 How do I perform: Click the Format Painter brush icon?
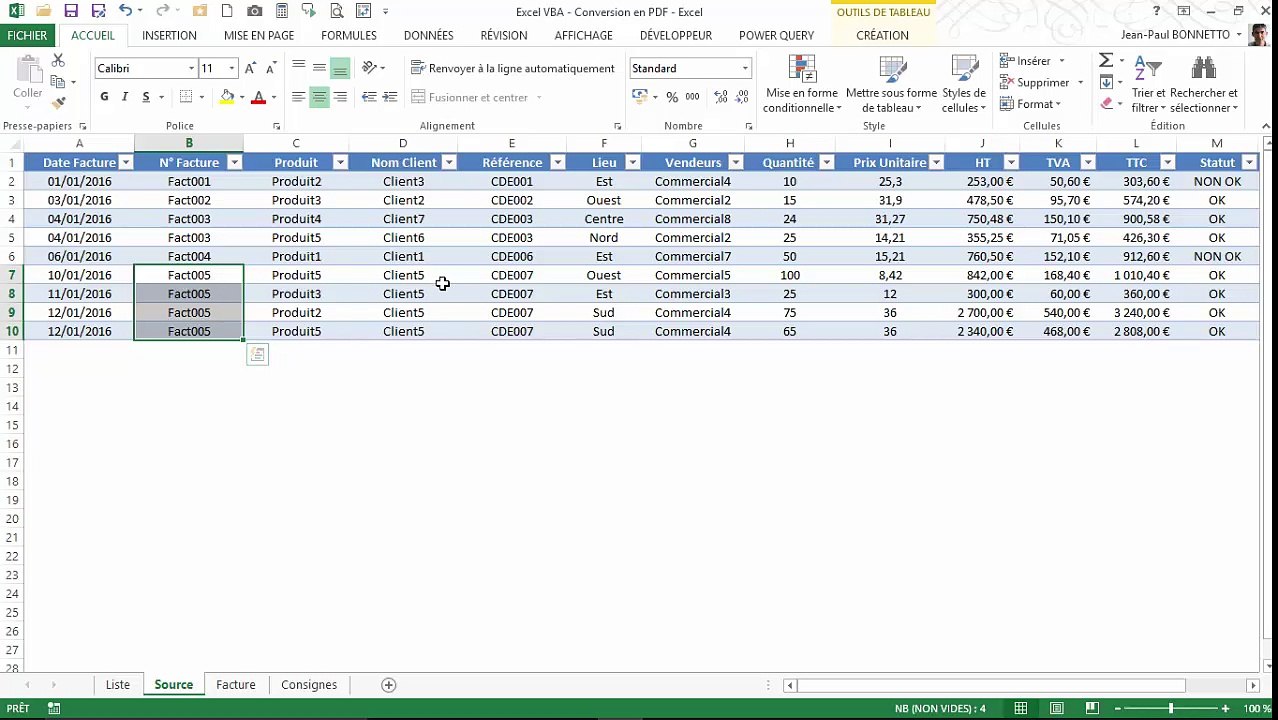click(58, 102)
